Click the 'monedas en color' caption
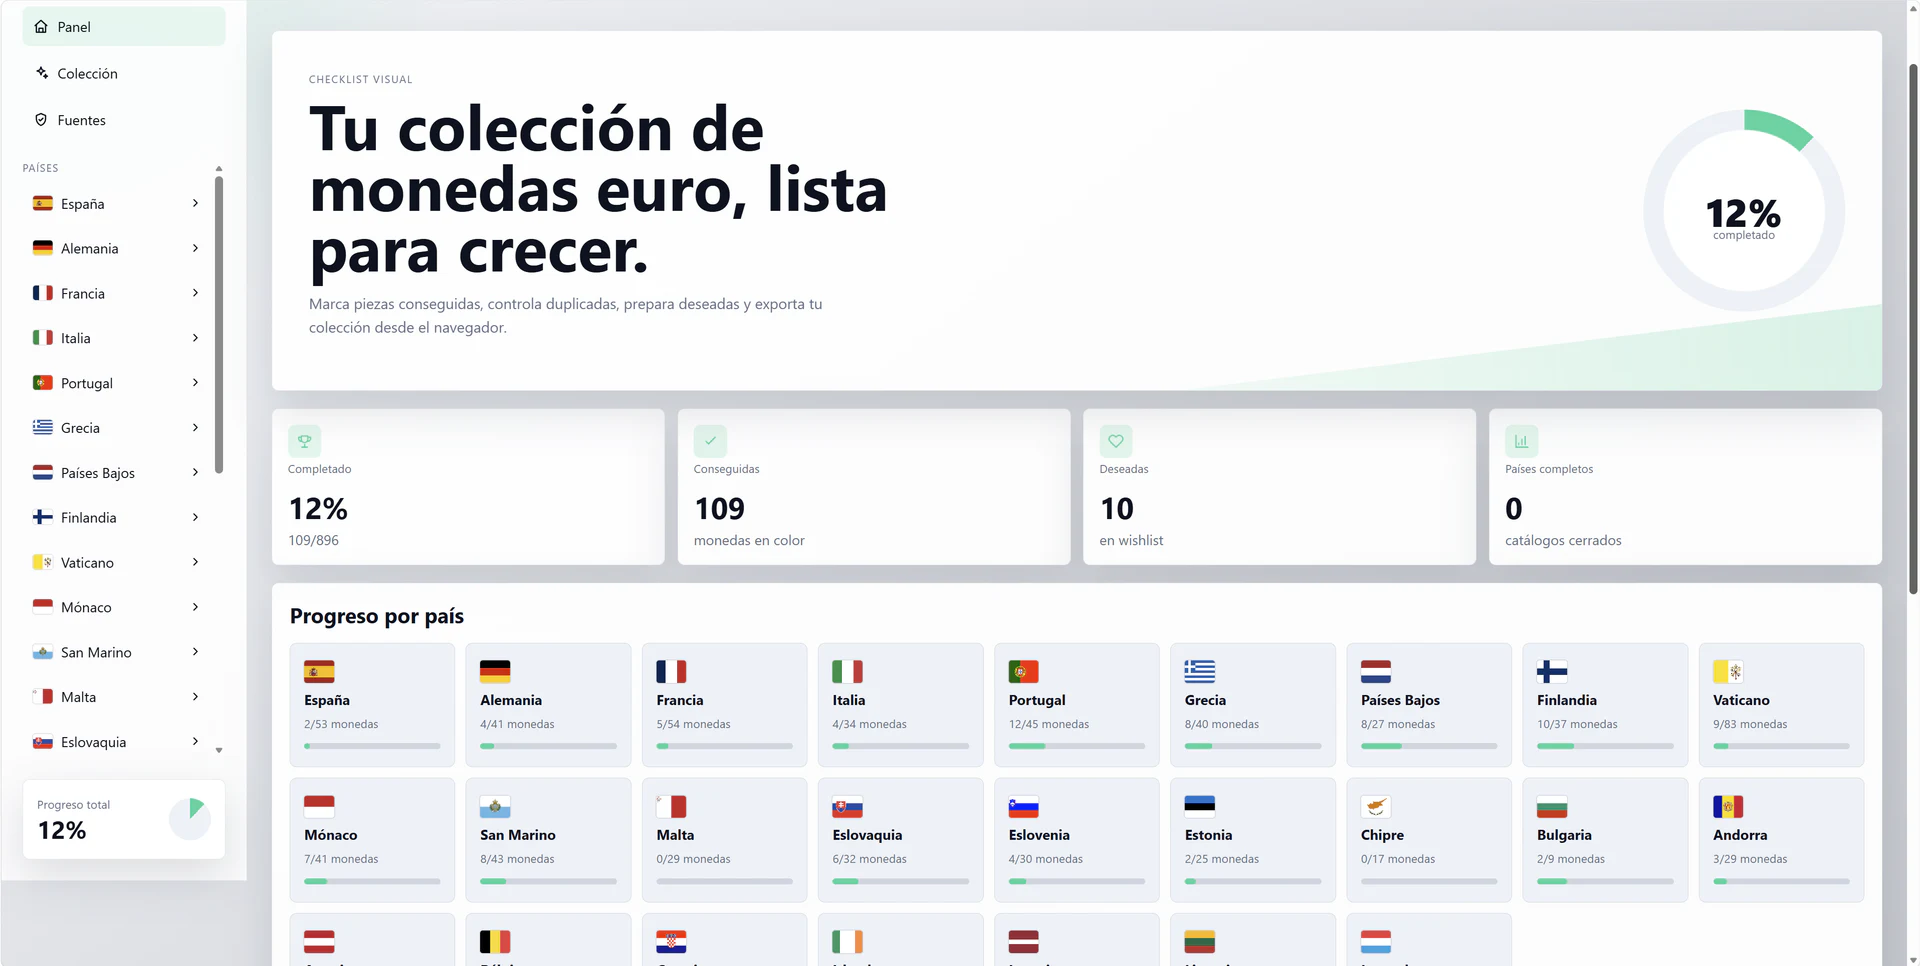 749,540
